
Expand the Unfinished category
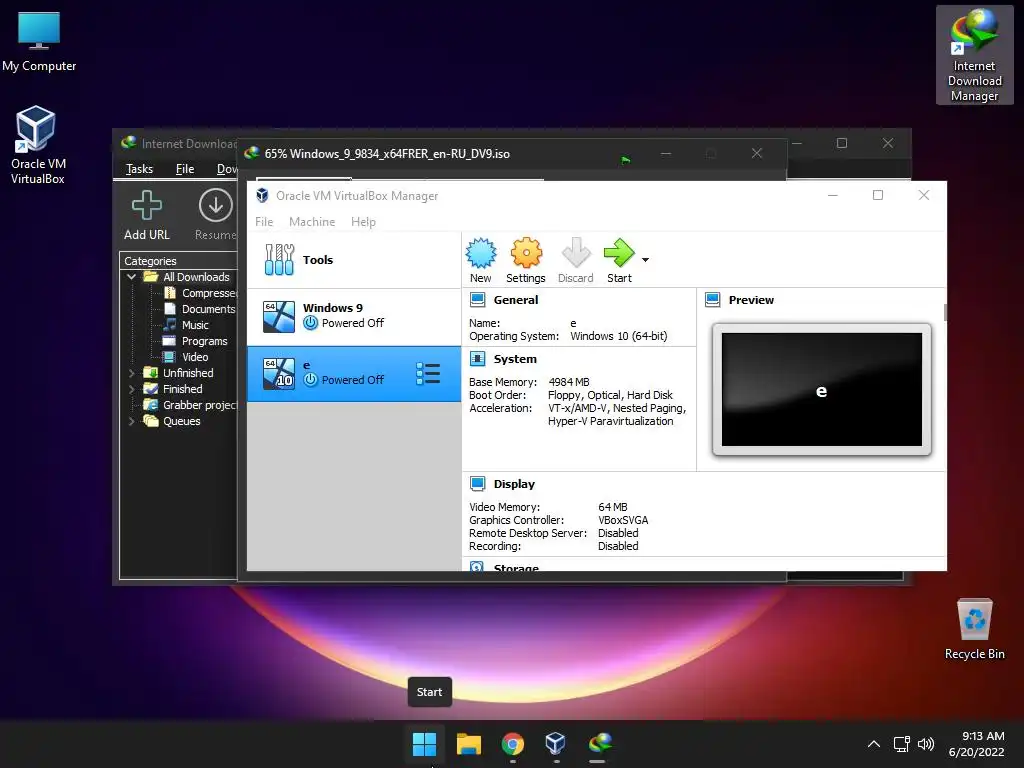pos(131,373)
